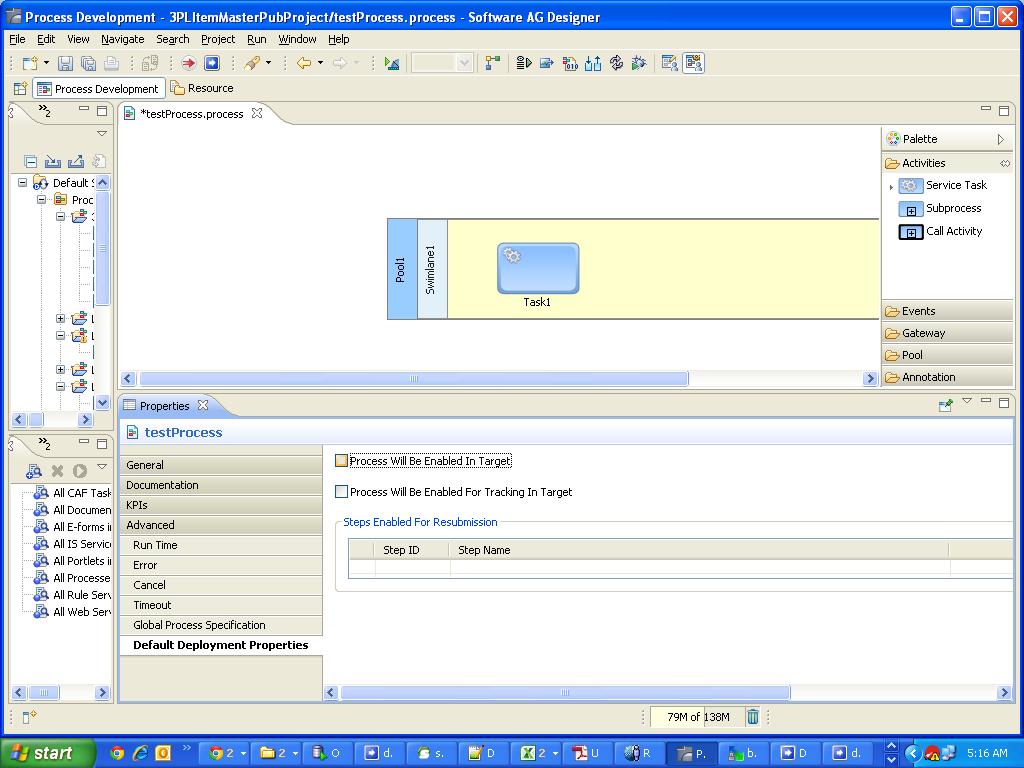The image size is (1024, 768).
Task: Open the Navigate menu
Action: click(x=123, y=39)
